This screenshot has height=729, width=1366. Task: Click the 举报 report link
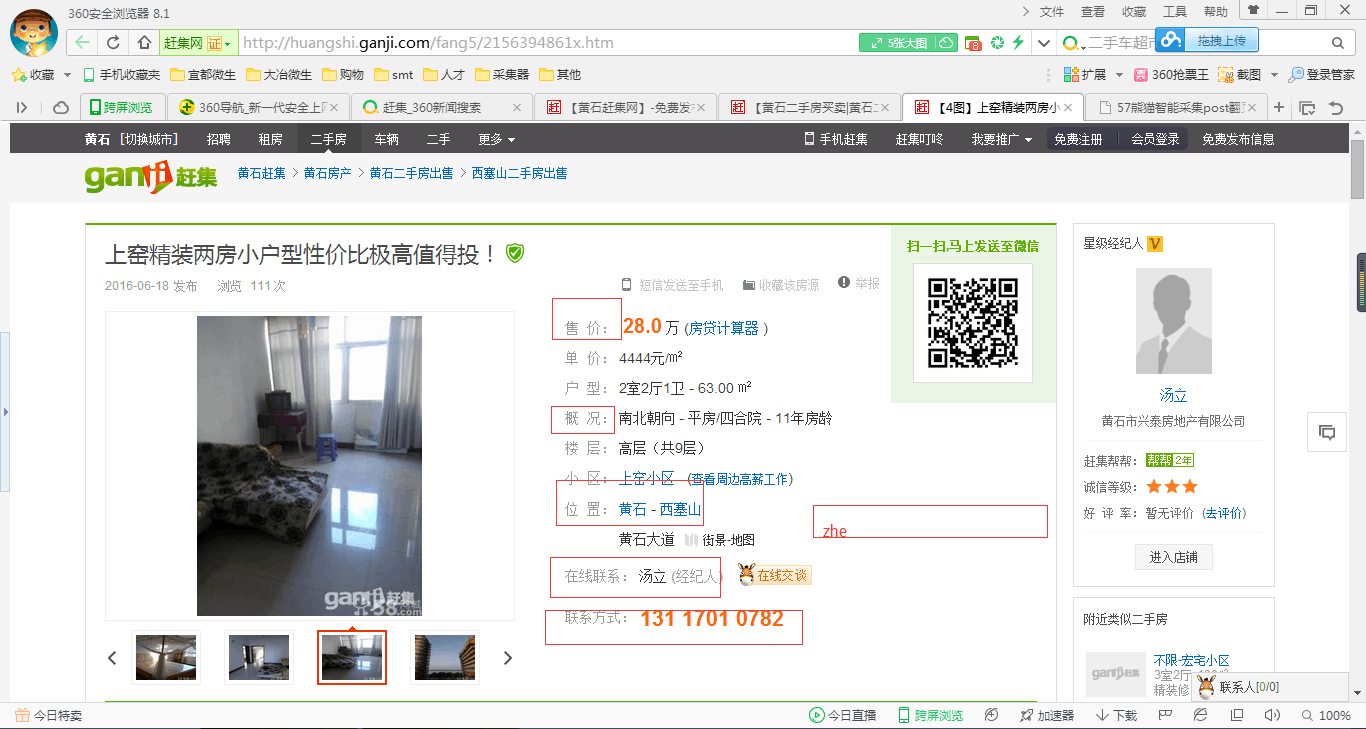point(859,284)
